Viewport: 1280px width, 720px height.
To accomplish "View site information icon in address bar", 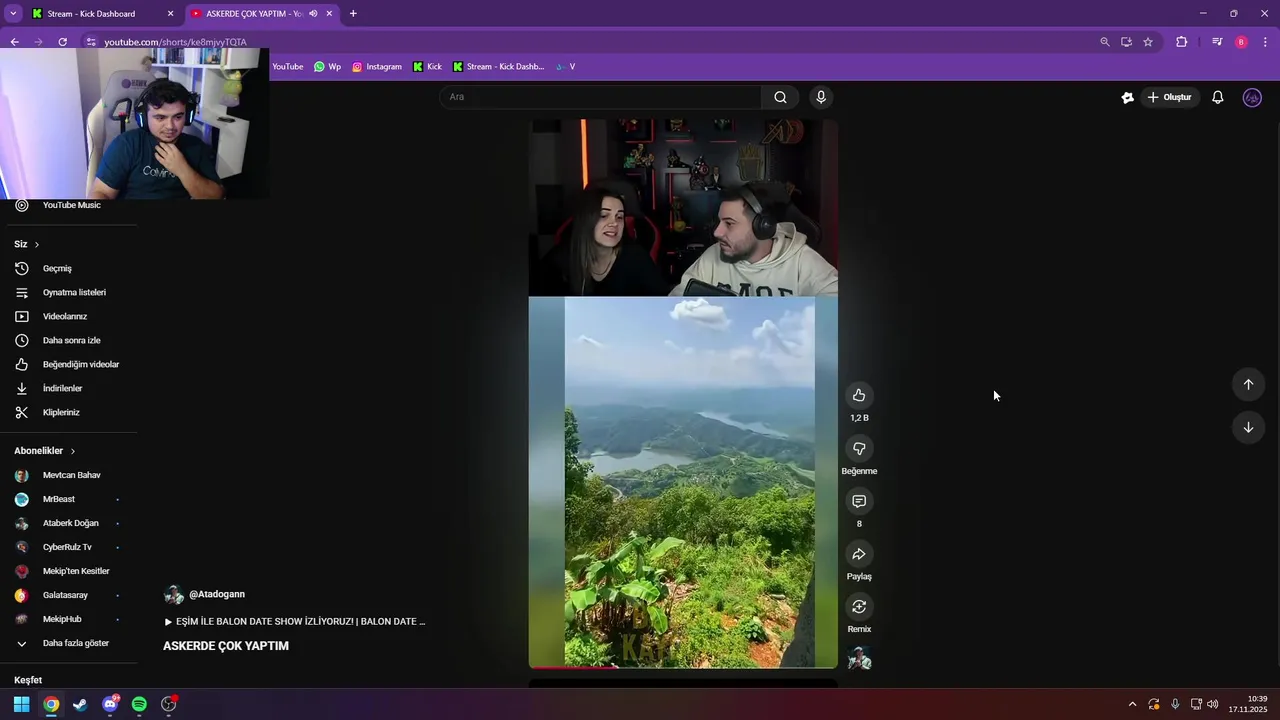I will pos(91,42).
